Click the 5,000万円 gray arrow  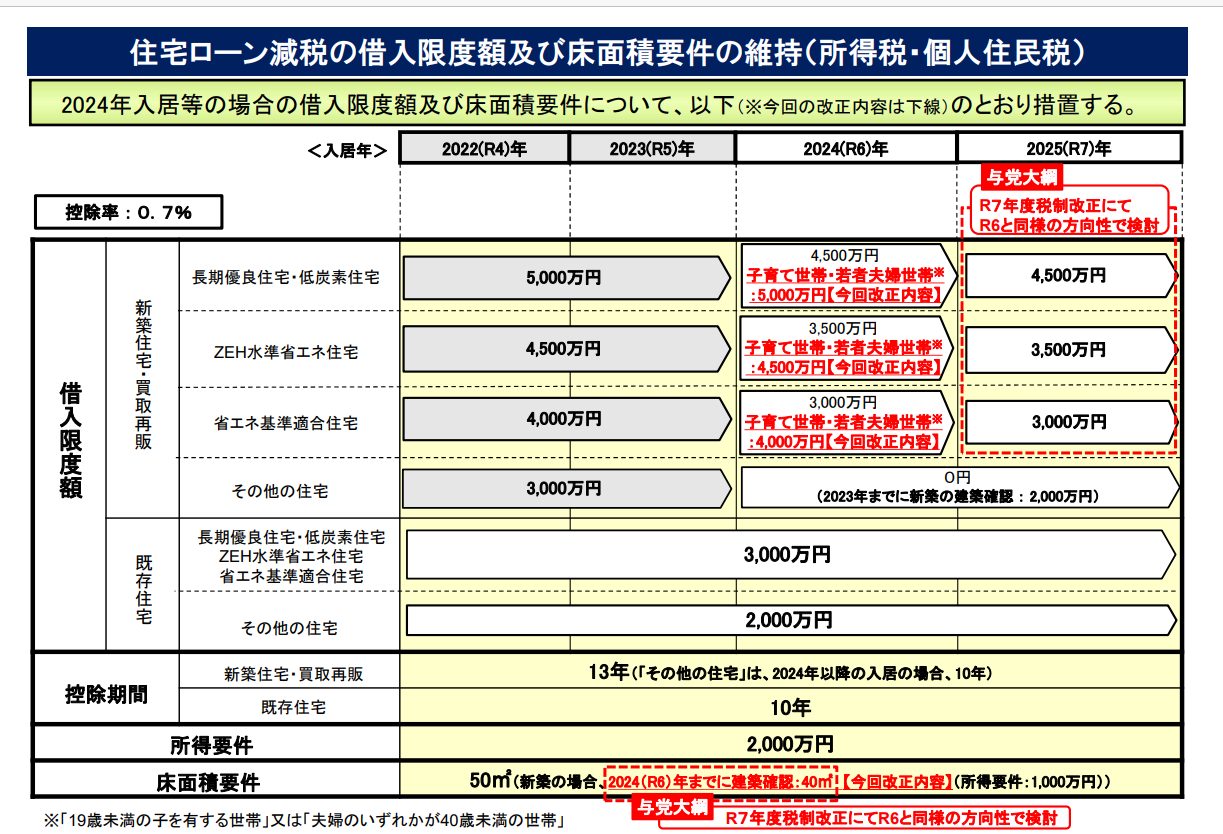point(565,278)
